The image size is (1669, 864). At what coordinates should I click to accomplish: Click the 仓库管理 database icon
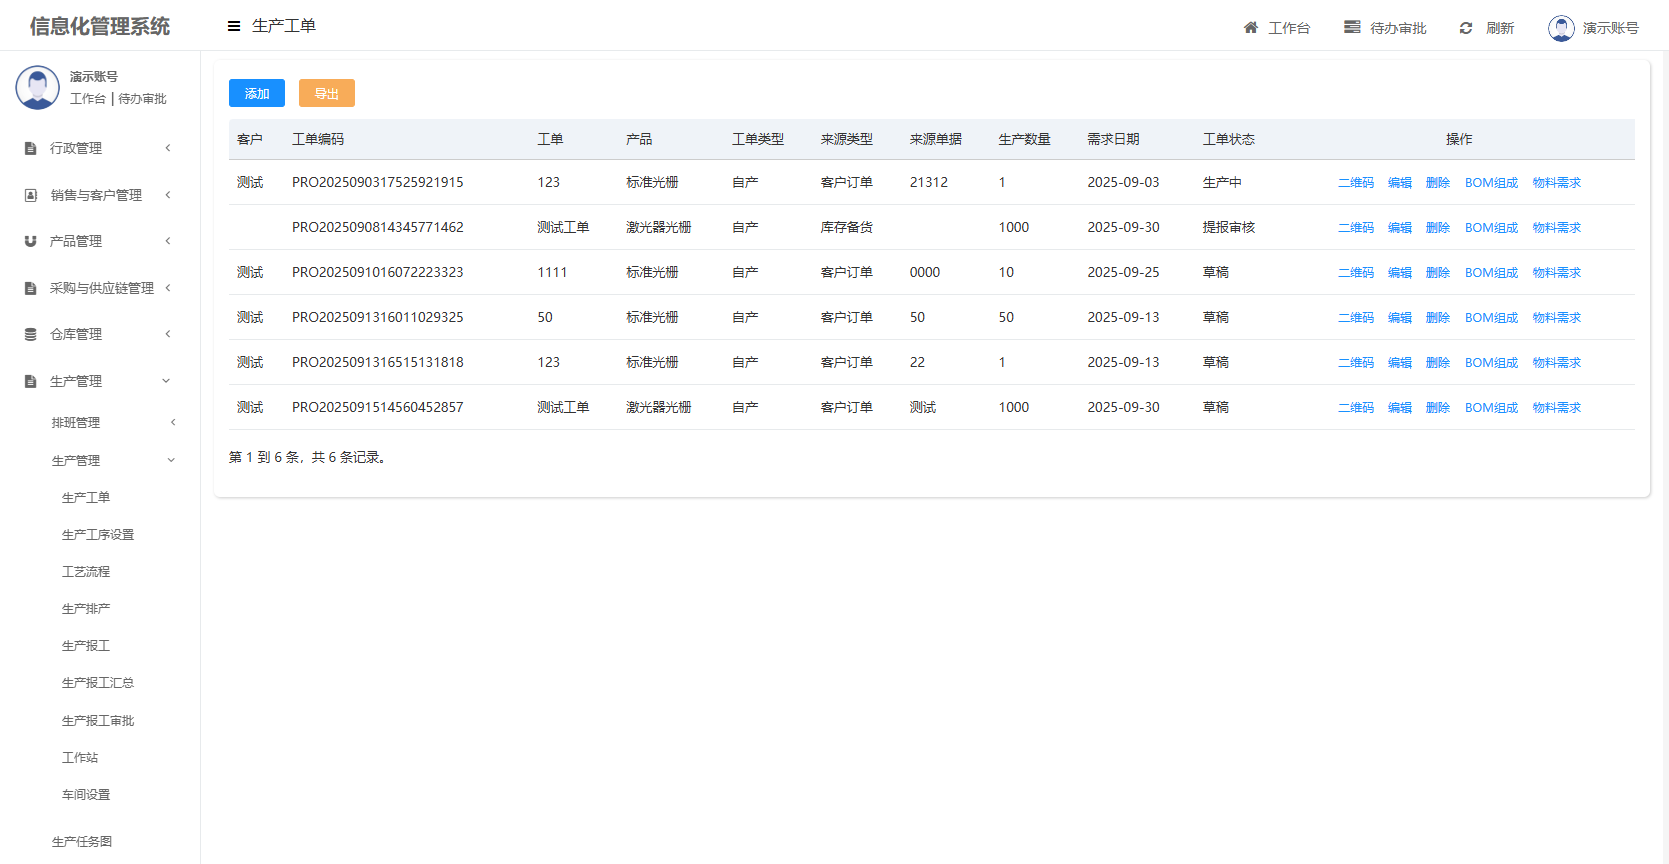31,335
